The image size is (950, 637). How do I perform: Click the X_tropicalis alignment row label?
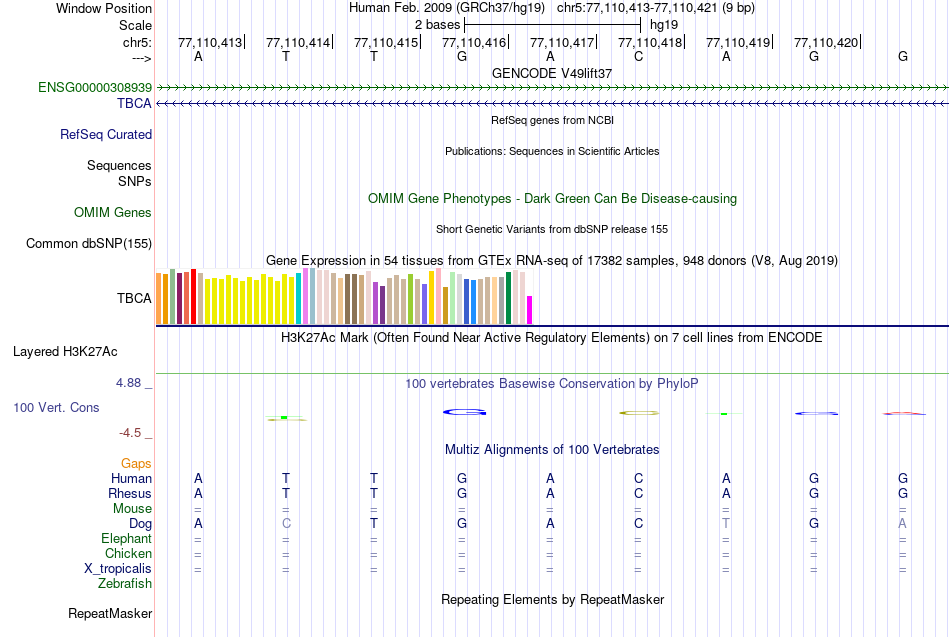(118, 569)
